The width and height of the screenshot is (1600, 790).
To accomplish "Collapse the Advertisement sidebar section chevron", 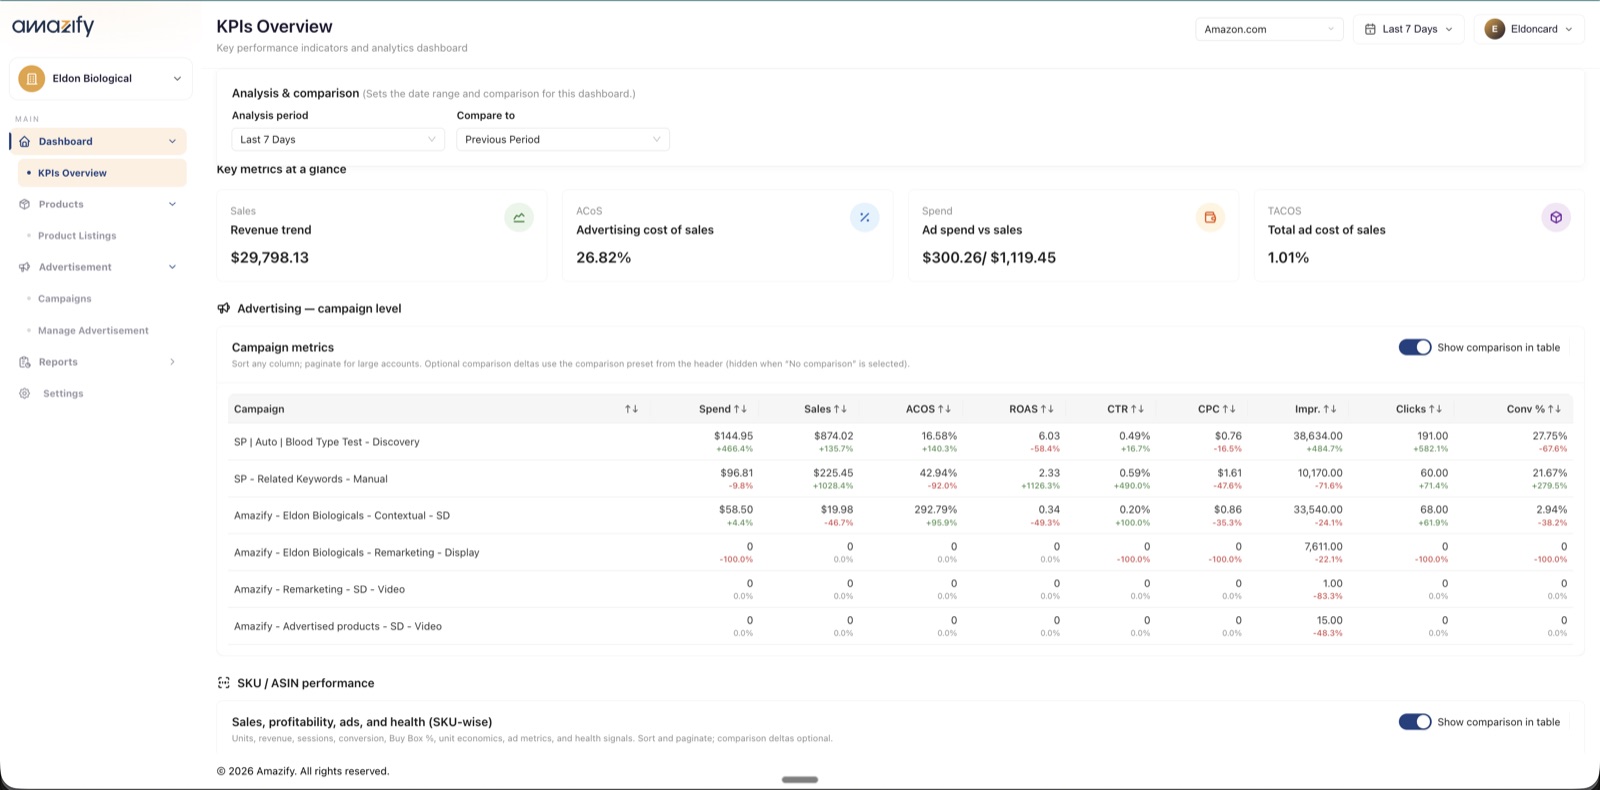I will 172,267.
